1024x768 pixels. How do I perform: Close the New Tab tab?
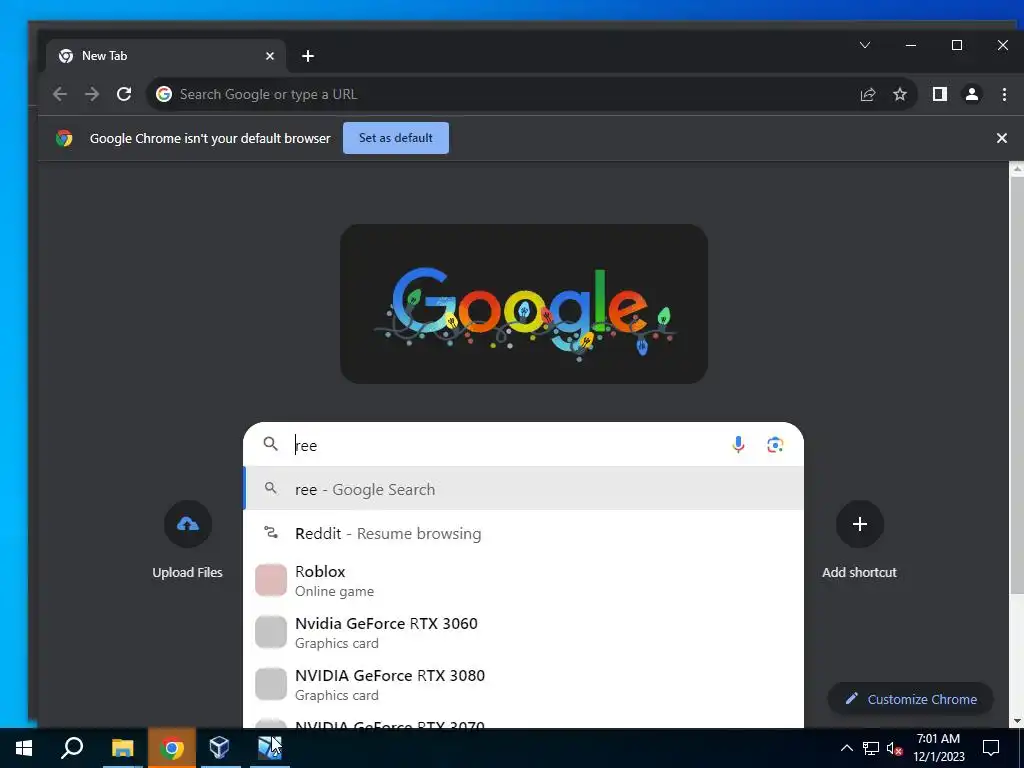click(270, 56)
